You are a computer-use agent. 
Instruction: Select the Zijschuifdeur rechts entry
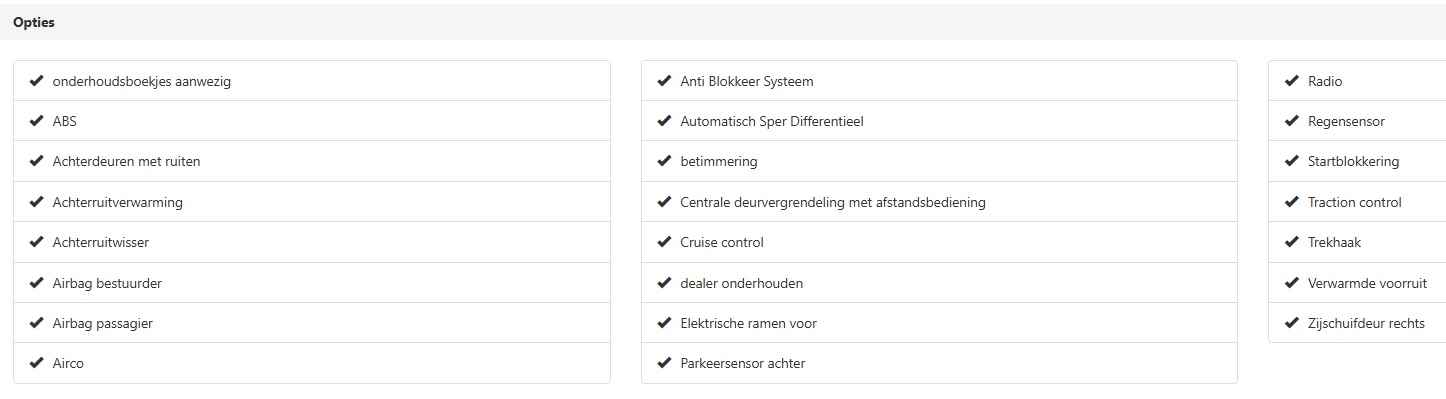(1357, 323)
